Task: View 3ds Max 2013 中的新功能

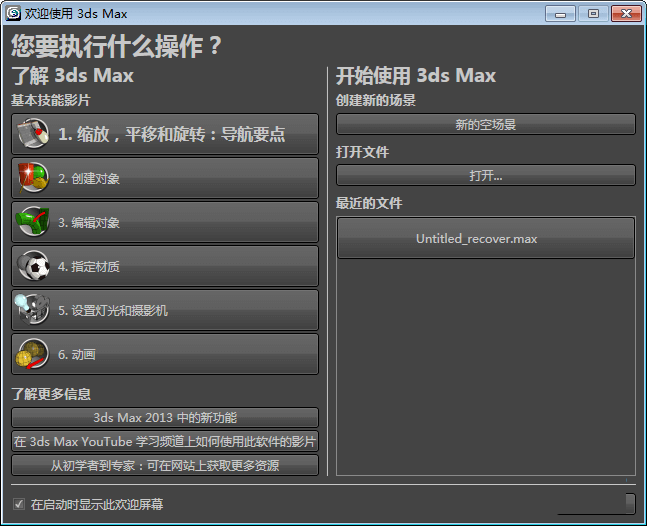Action: 165,417
